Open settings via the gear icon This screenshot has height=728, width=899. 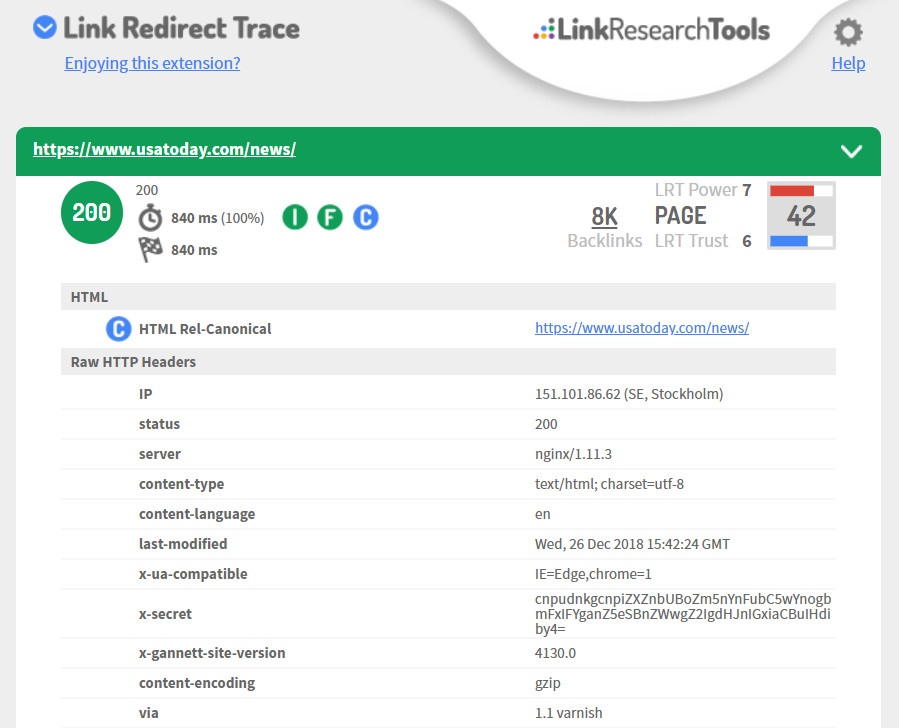848,33
